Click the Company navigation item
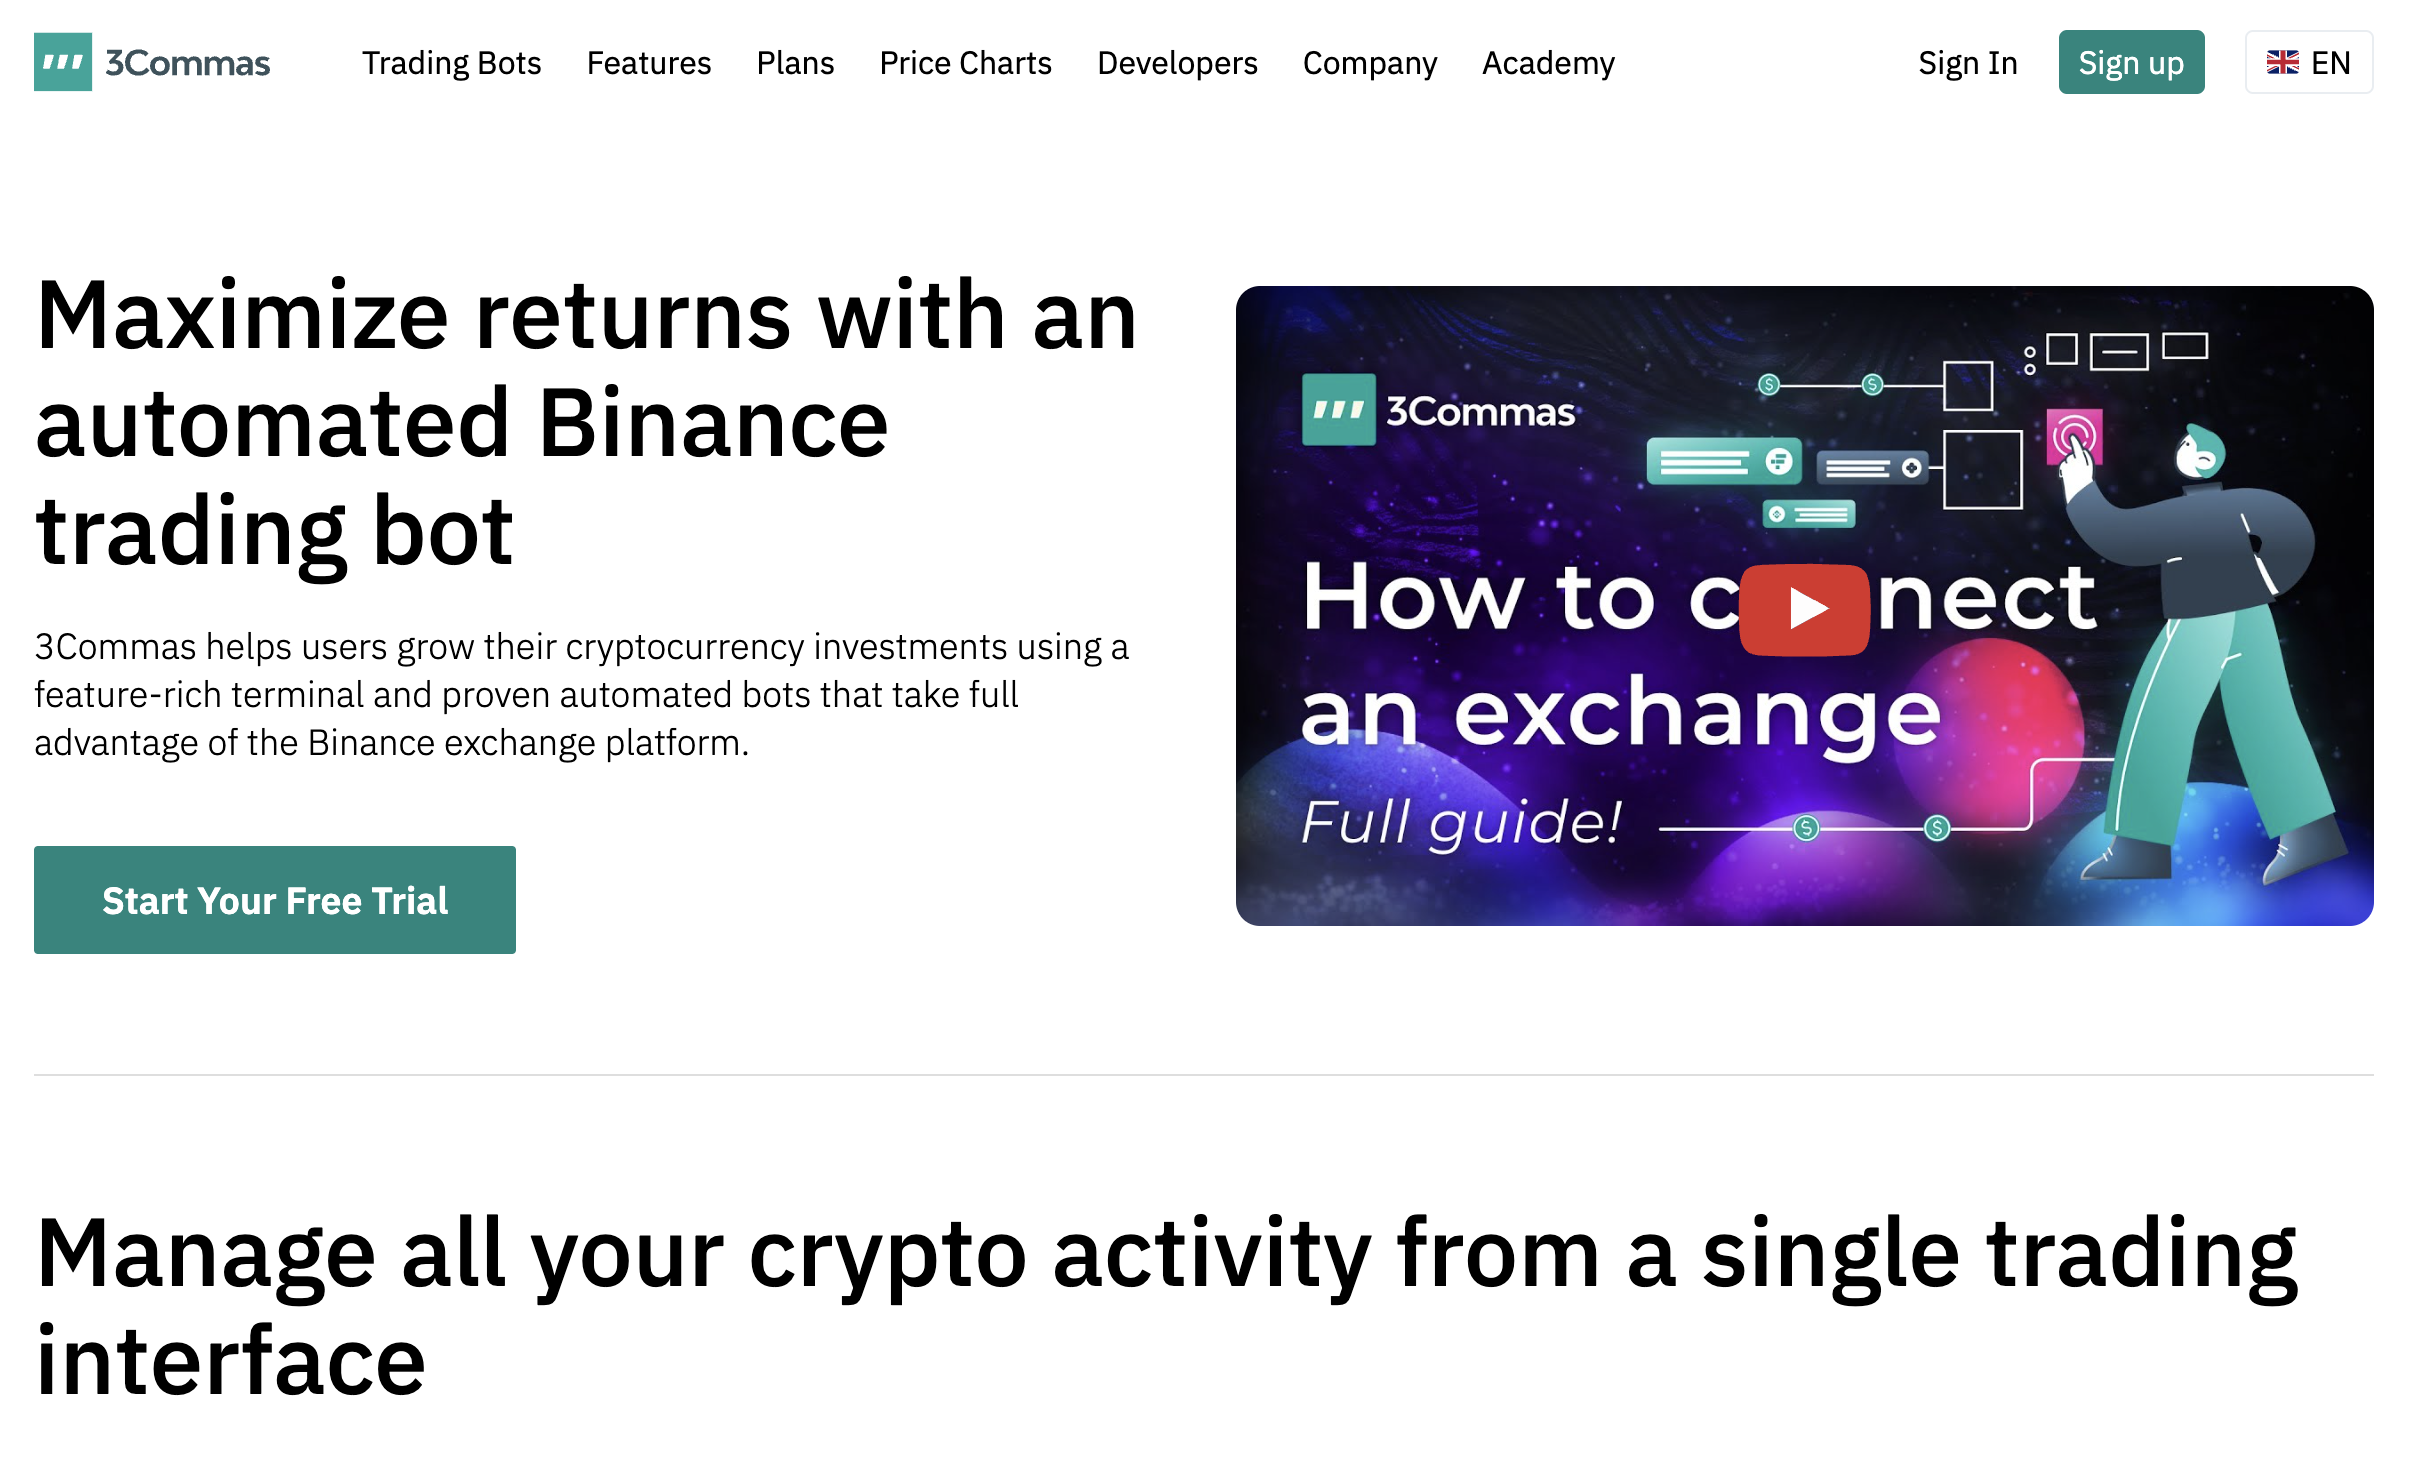 [1371, 62]
